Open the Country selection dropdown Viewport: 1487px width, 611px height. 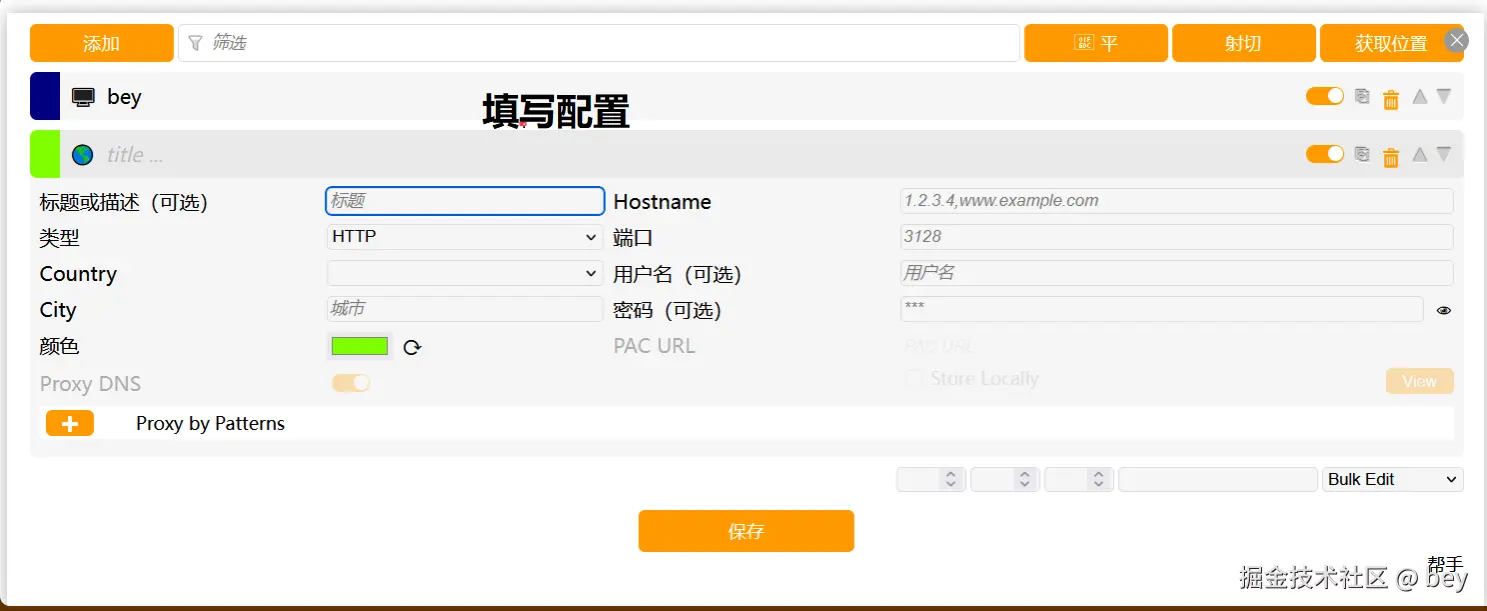coord(464,272)
